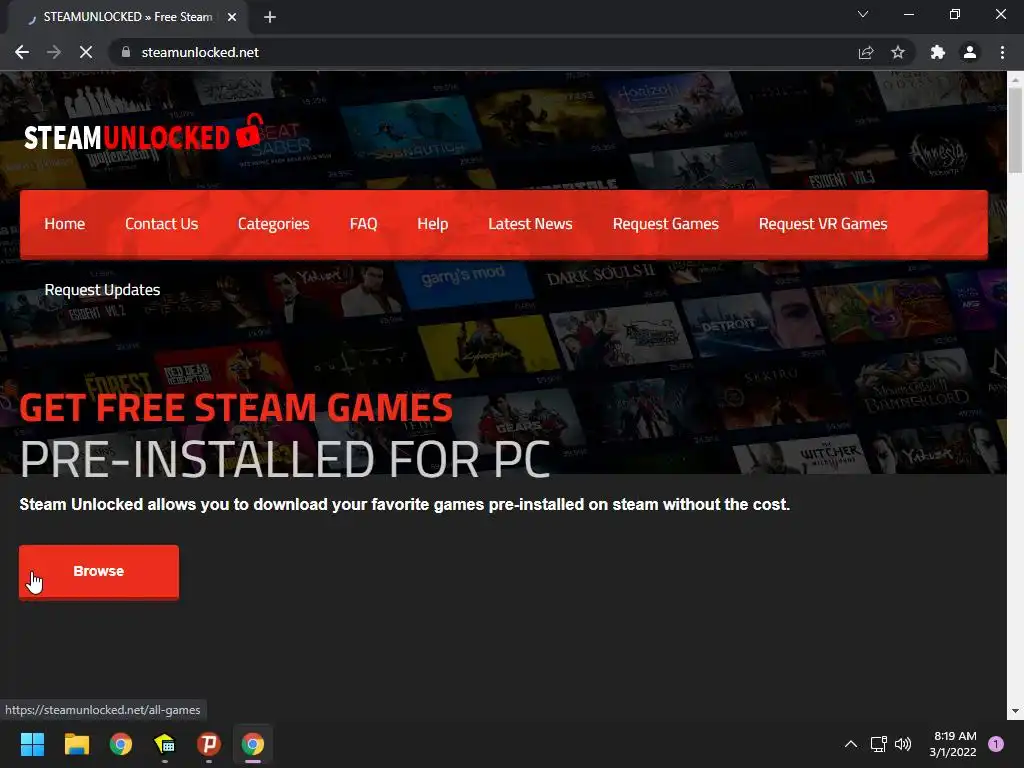Go to Home menu item
1024x768 pixels.
65,224
